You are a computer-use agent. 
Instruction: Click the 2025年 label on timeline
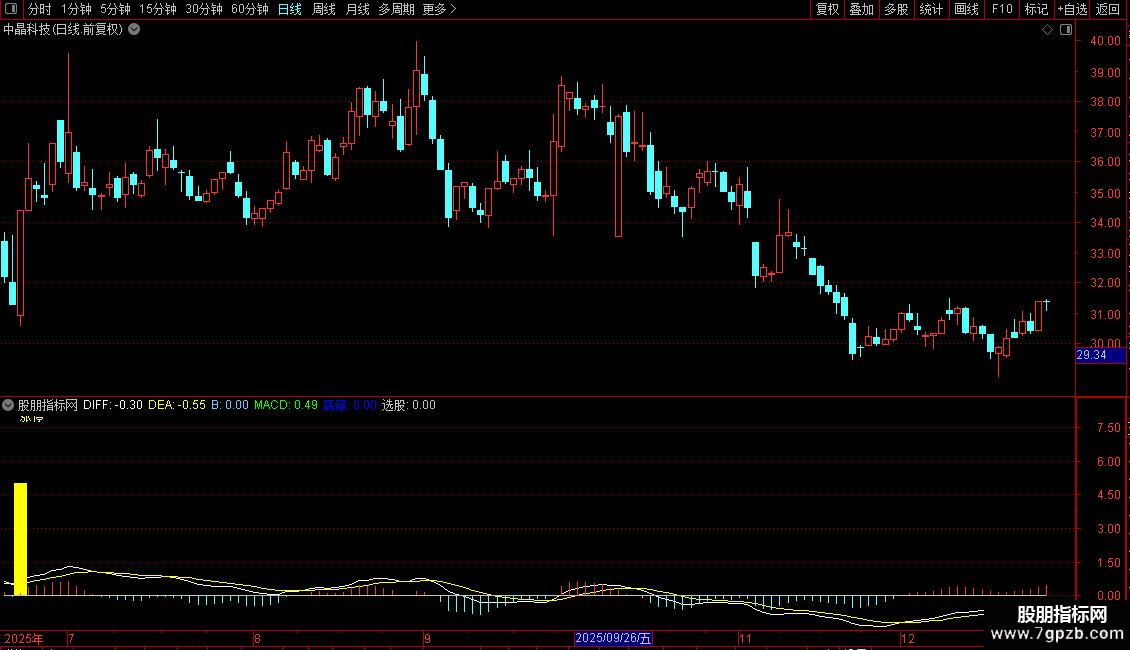[x=24, y=638]
